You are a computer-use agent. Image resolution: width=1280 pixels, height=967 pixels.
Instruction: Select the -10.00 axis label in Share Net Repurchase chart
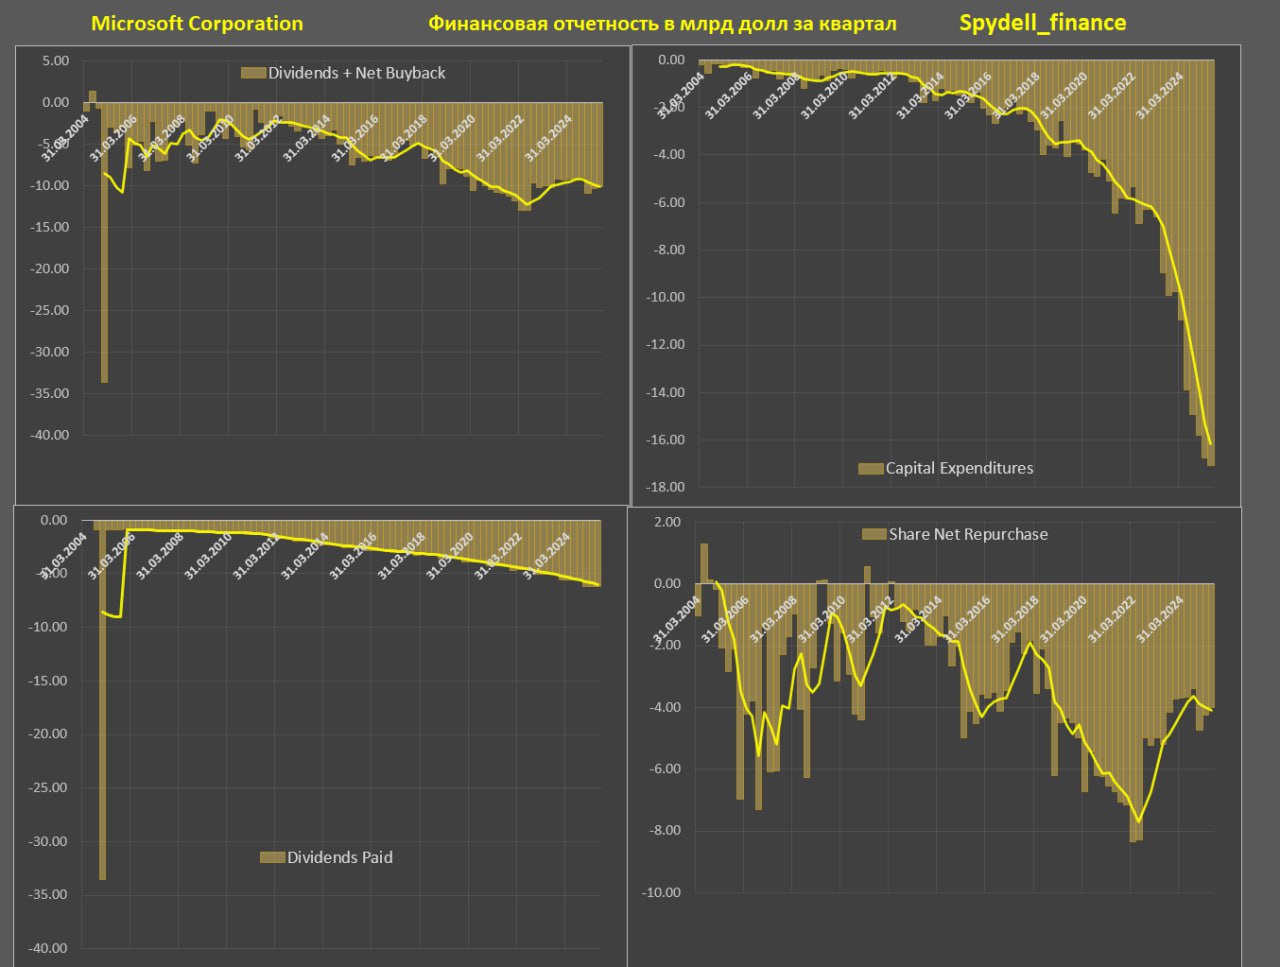pyautogui.click(x=661, y=892)
